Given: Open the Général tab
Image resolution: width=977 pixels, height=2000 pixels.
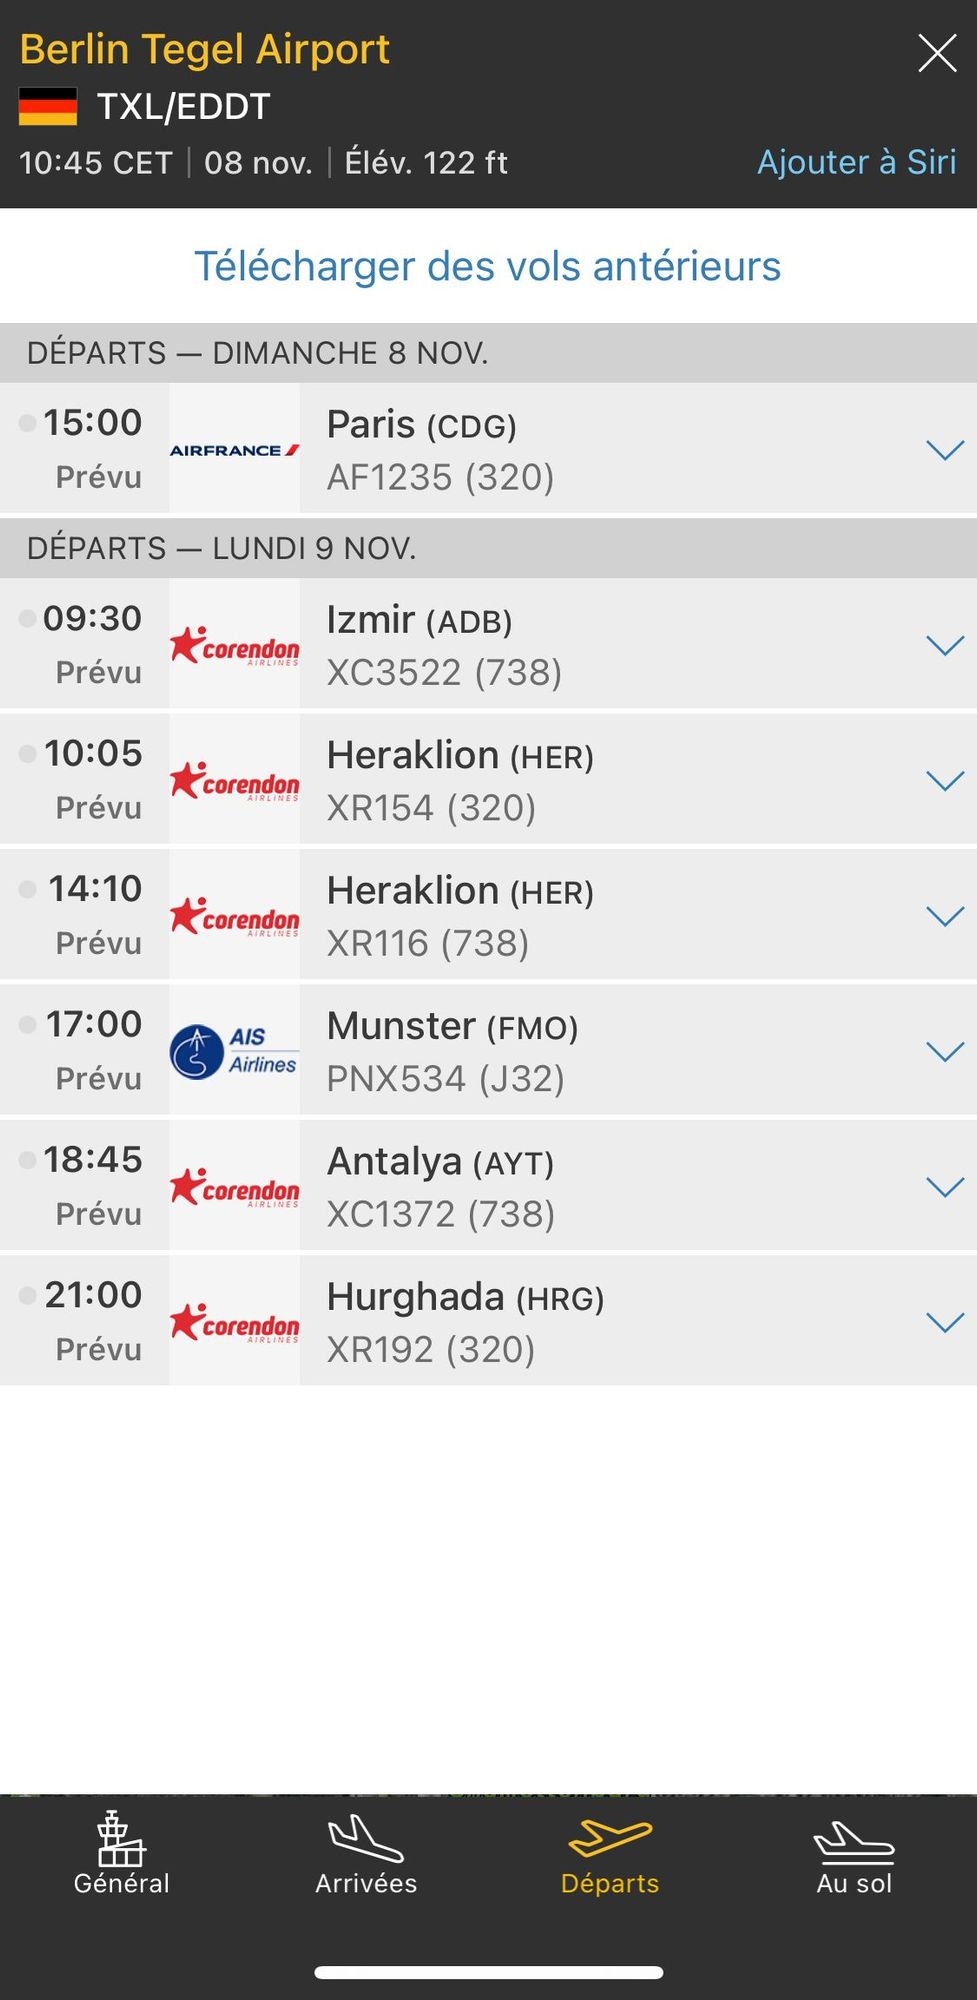Looking at the screenshot, I should coord(121,1855).
